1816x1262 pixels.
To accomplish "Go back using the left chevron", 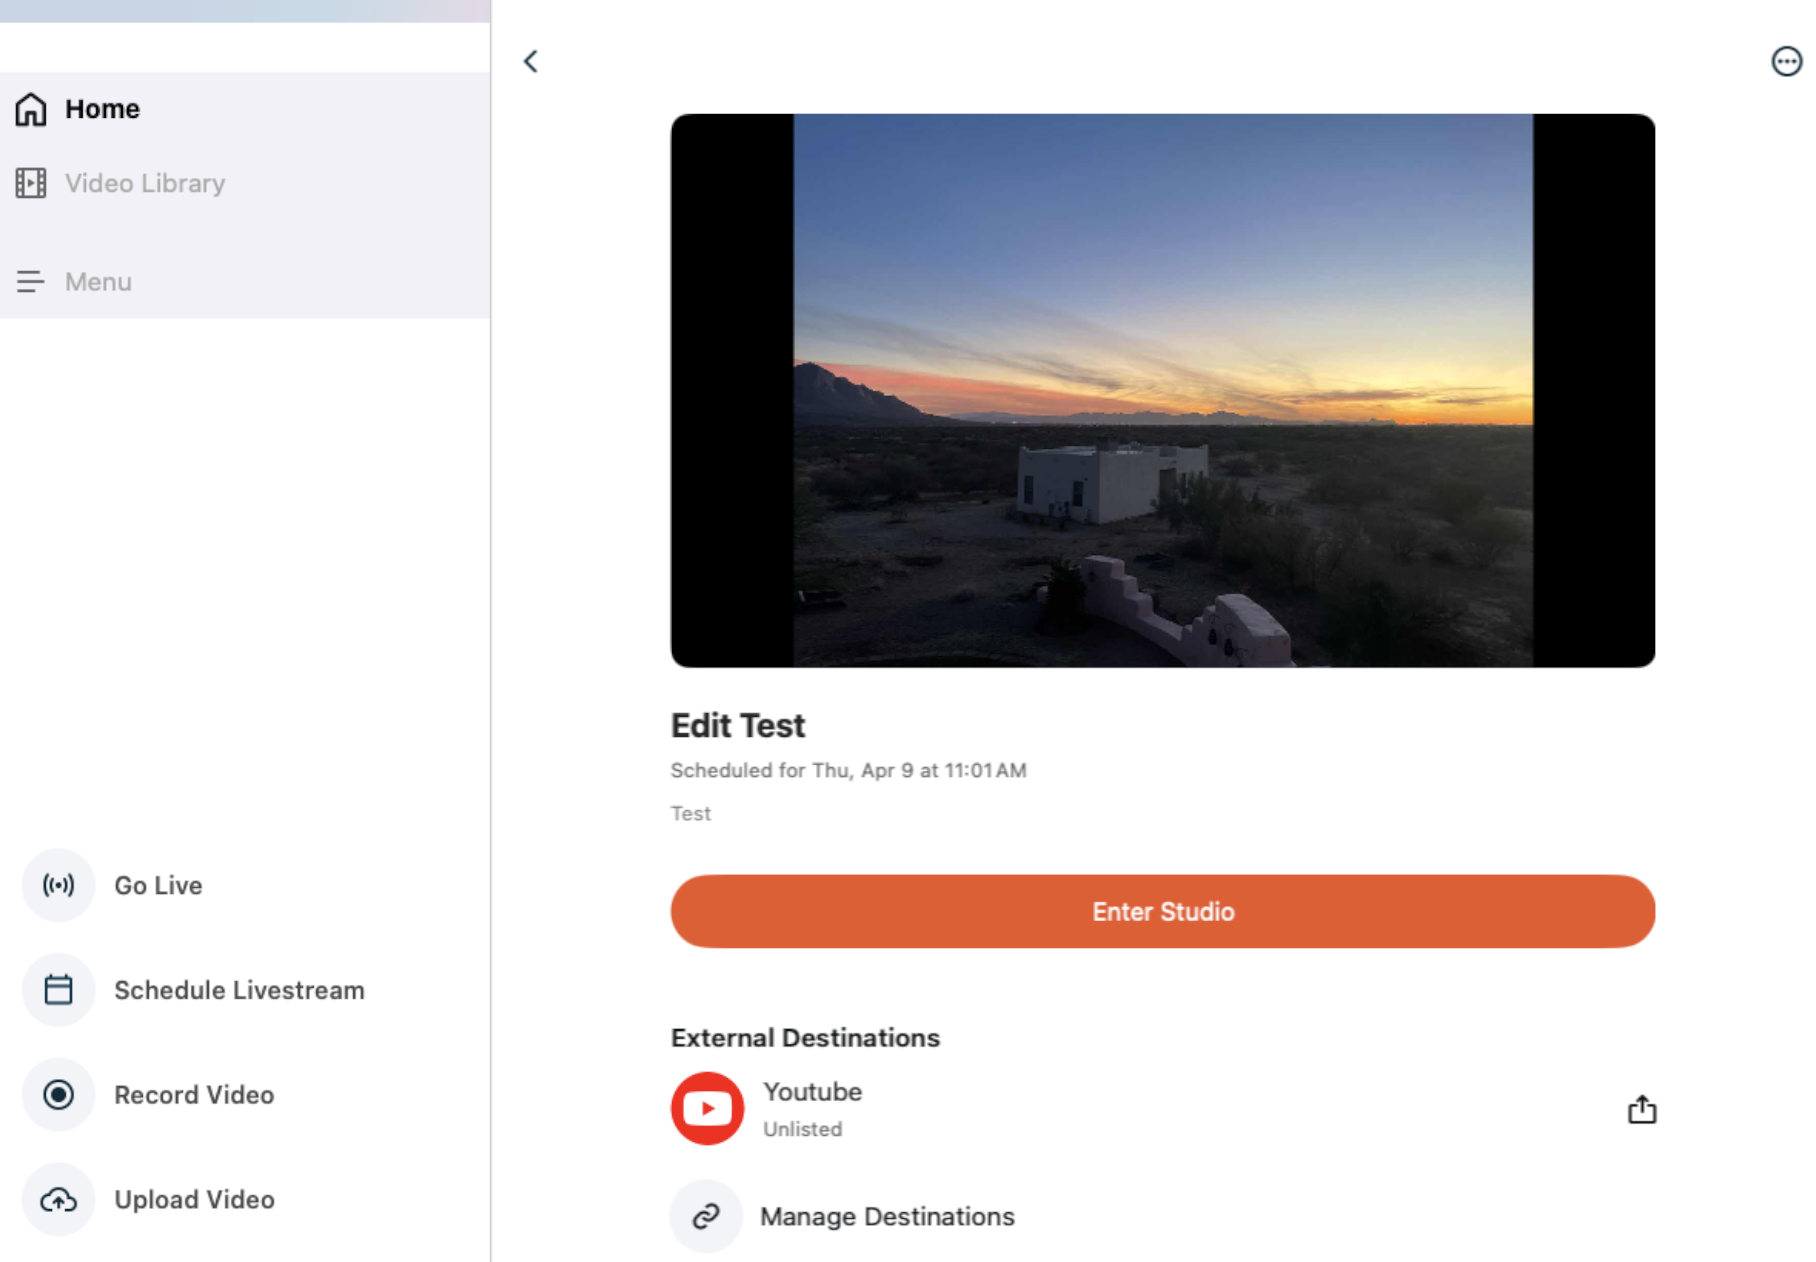I will (x=531, y=61).
